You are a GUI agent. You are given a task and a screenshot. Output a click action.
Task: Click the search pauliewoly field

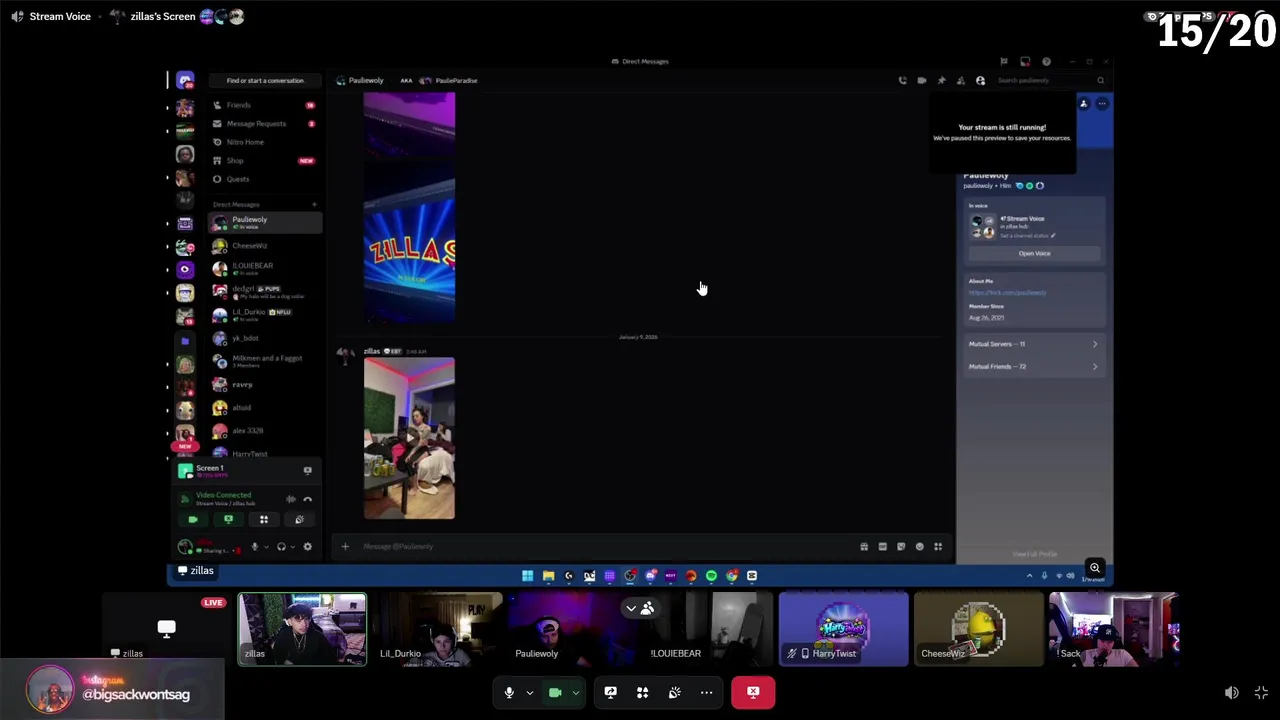[x=1050, y=81]
